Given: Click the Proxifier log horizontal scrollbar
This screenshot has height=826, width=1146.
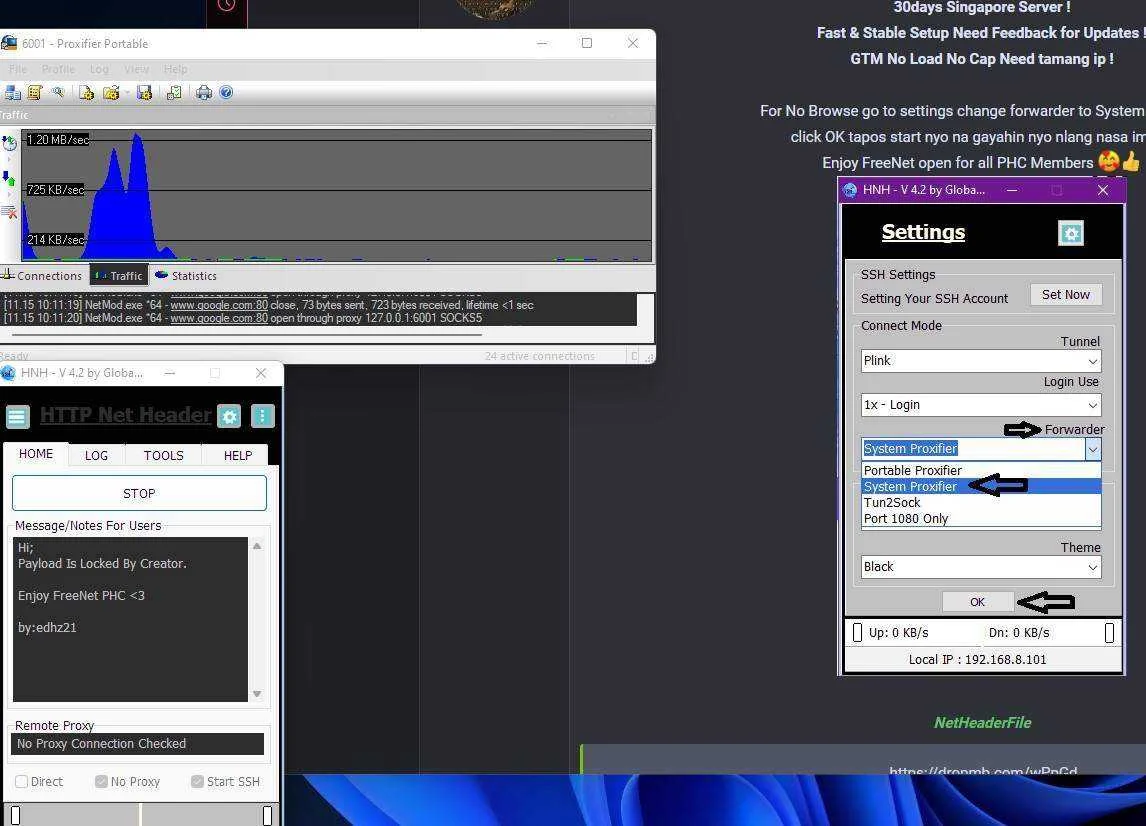Looking at the screenshot, I should coord(247,335).
